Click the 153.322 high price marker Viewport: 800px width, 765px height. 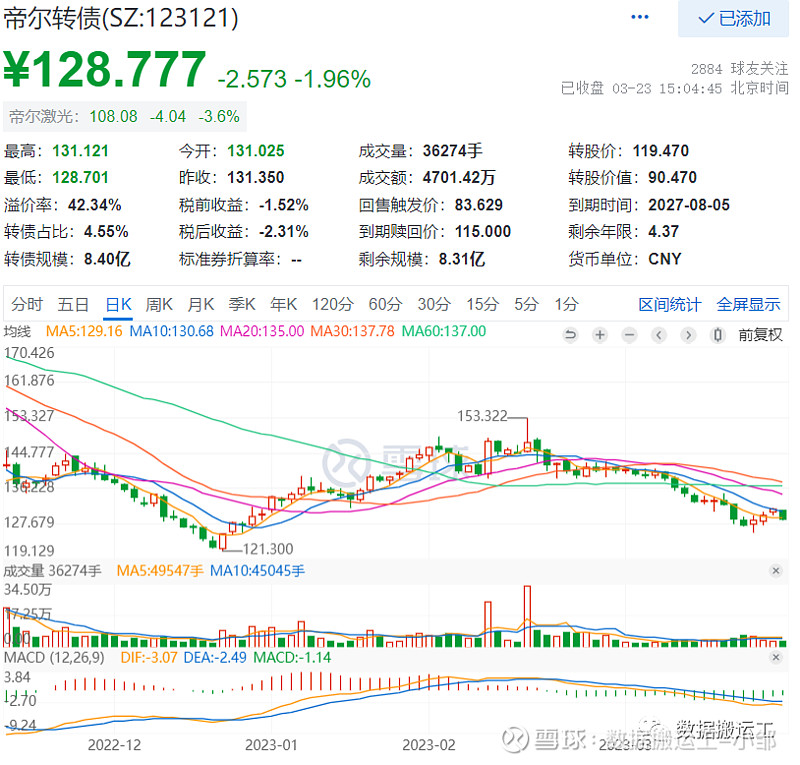click(x=482, y=416)
